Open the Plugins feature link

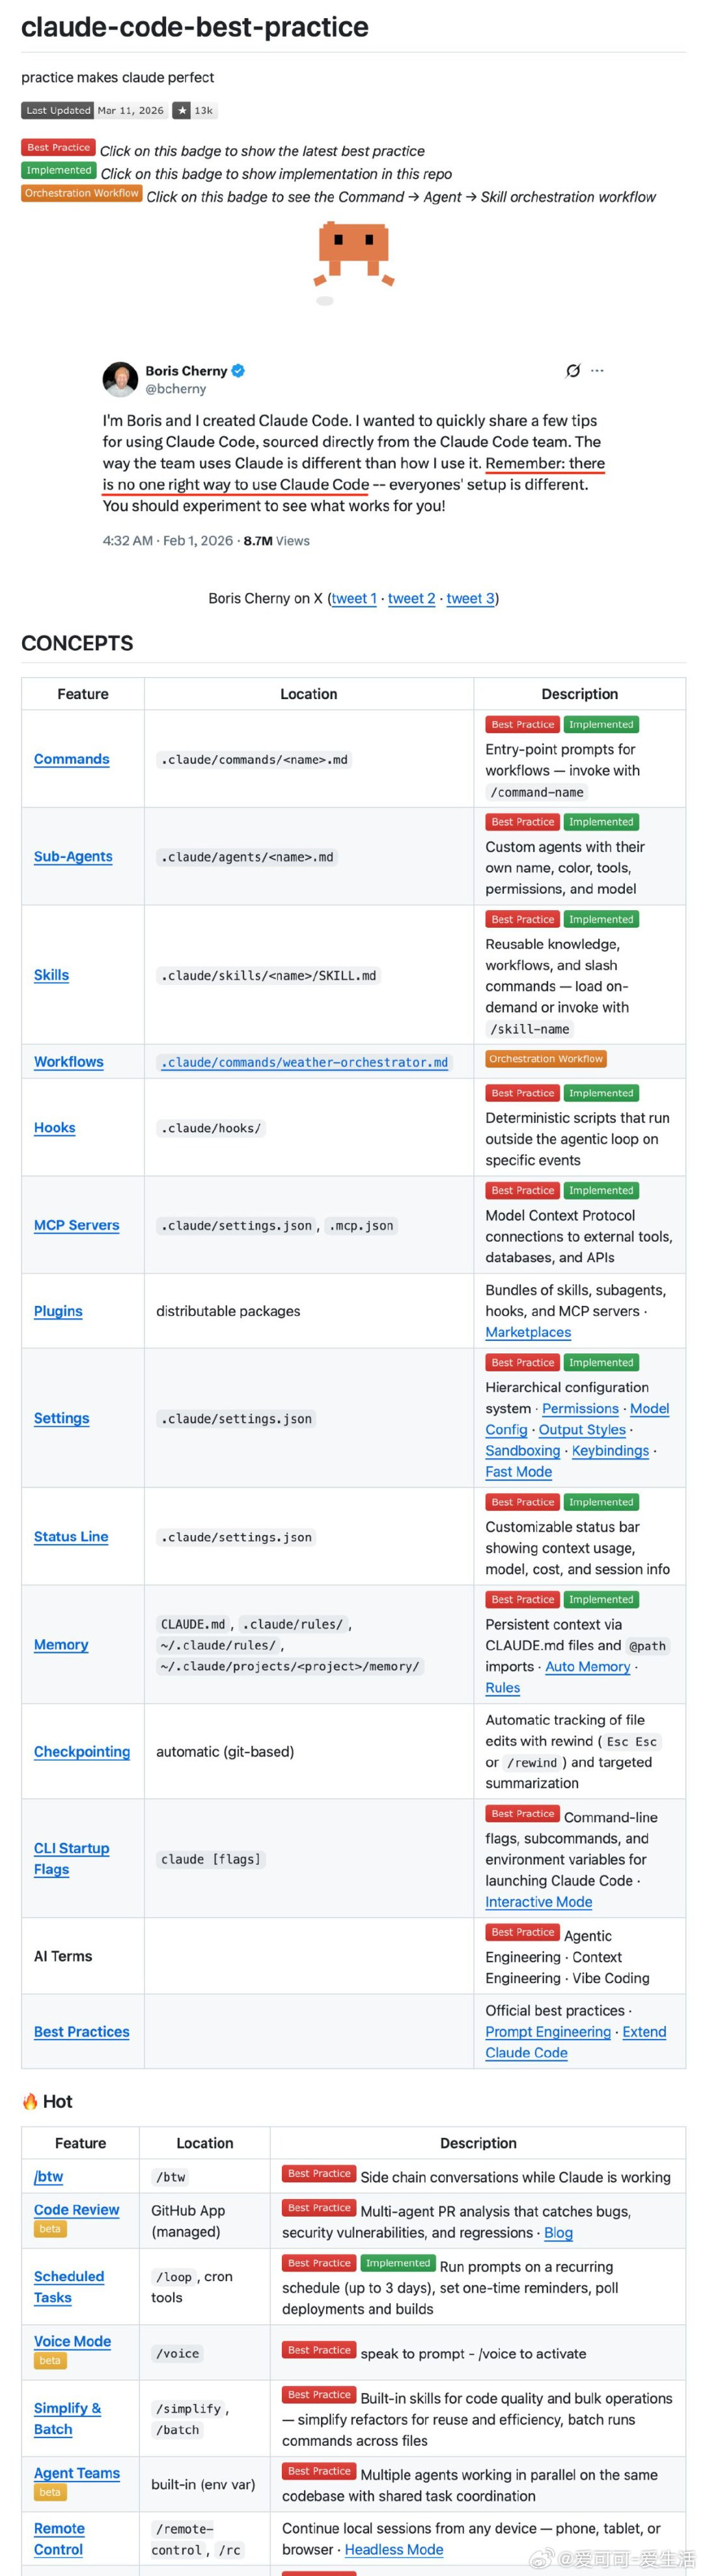pos(58,1311)
